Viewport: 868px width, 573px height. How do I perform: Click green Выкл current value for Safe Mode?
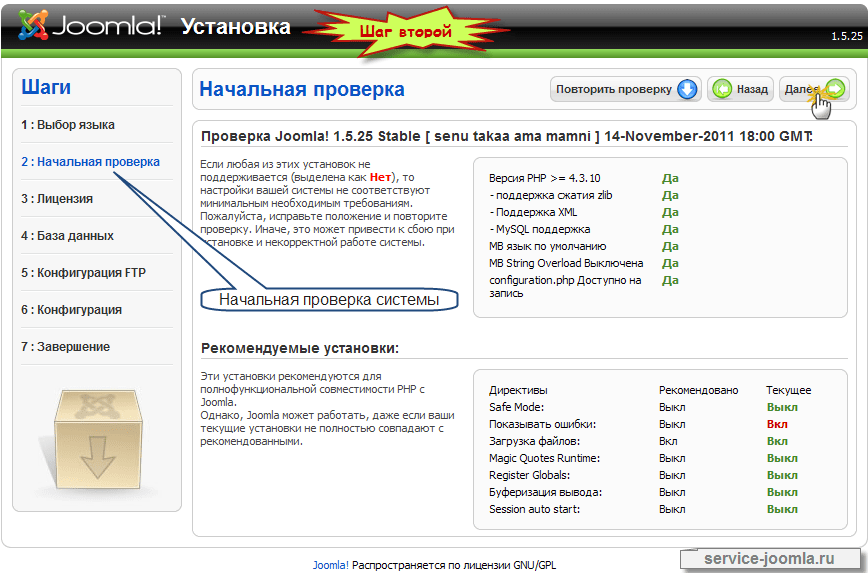point(782,407)
